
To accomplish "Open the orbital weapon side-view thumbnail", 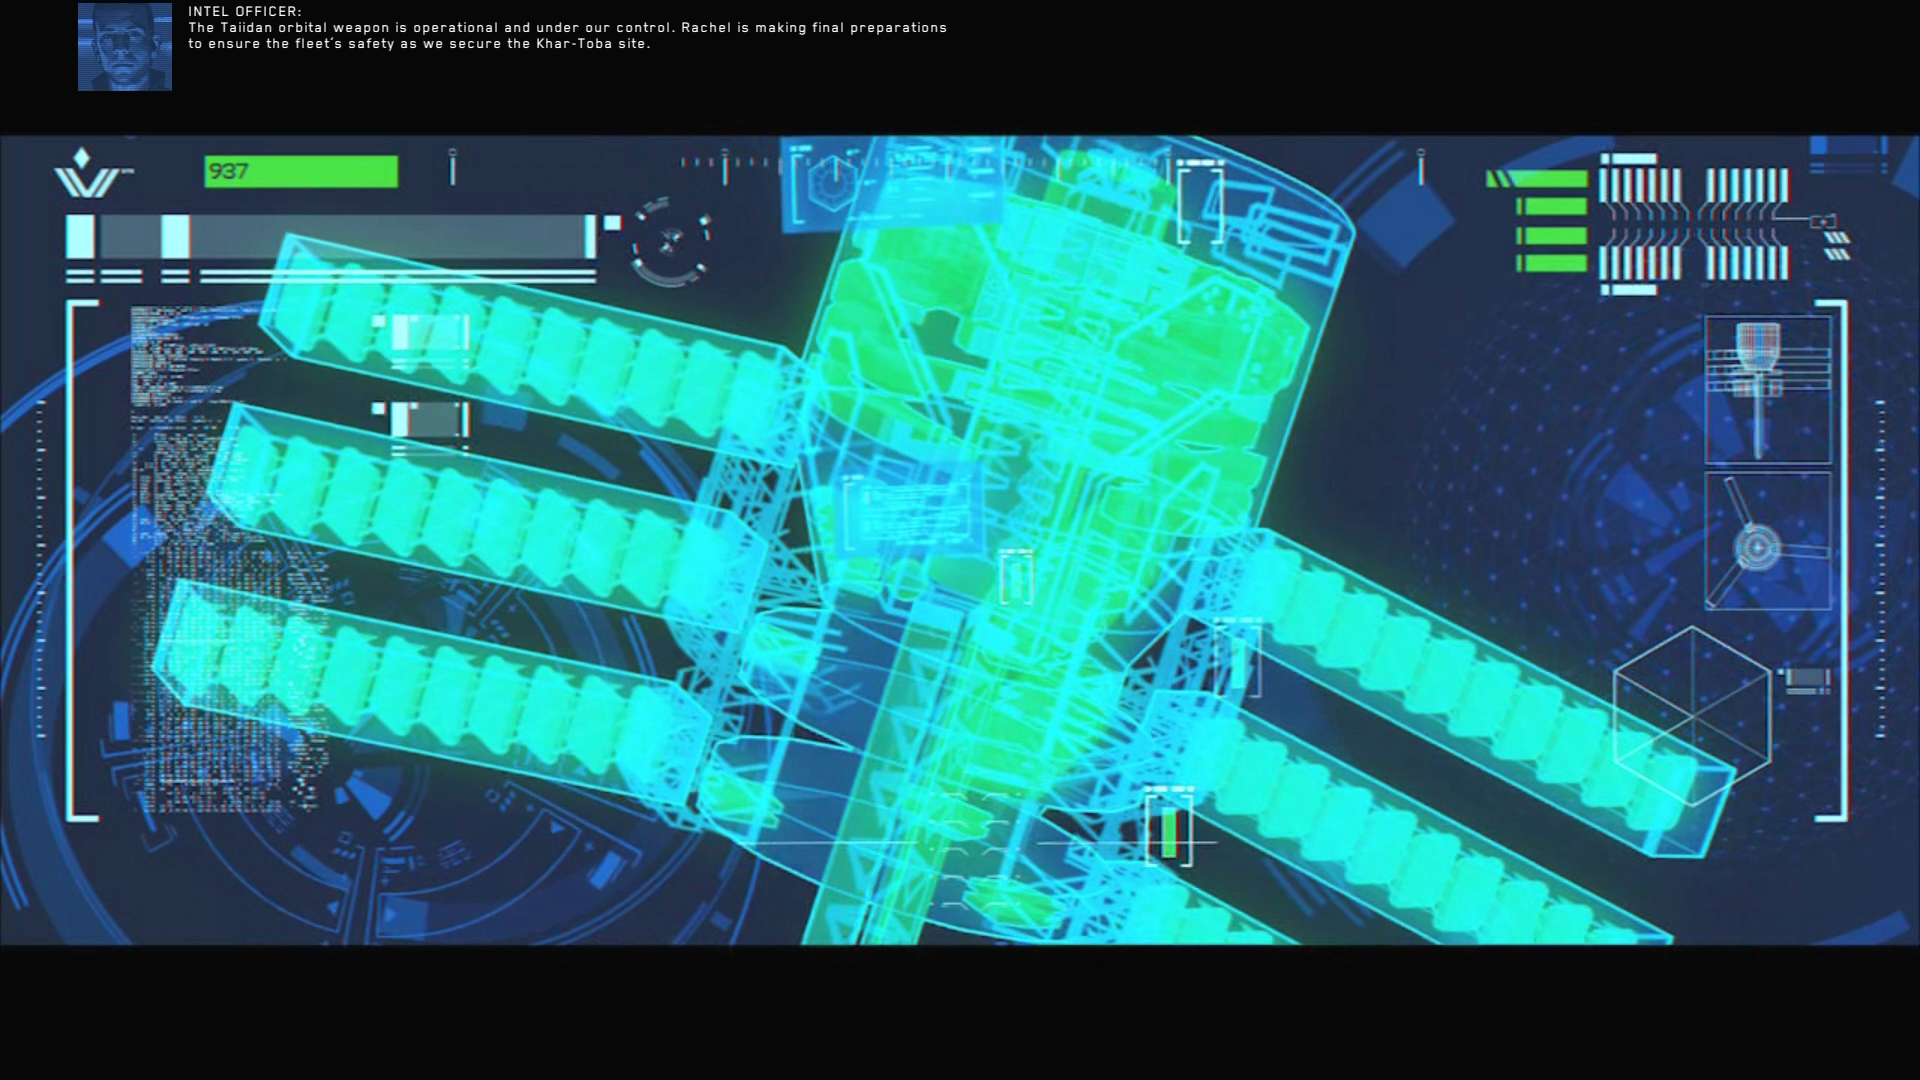I will (x=1768, y=390).
